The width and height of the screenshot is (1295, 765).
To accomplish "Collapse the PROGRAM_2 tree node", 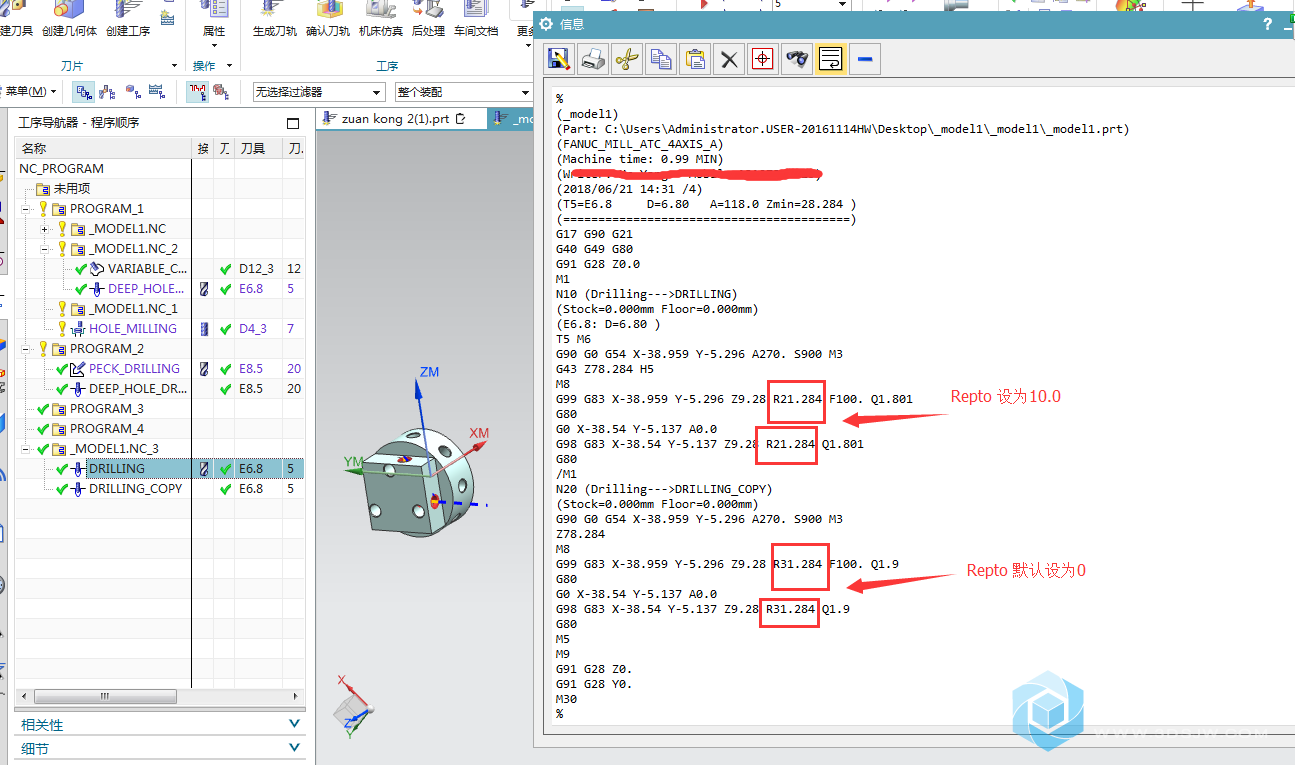I will pyautogui.click(x=27, y=349).
